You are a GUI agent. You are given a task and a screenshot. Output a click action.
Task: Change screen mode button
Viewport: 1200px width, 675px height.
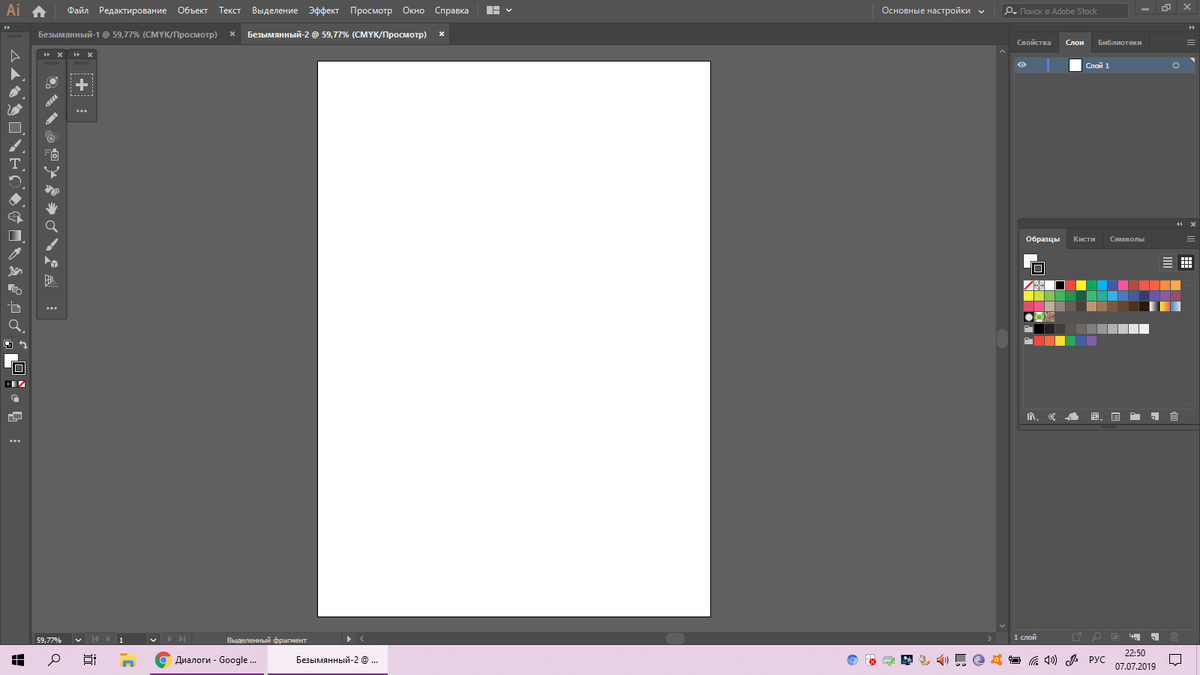[15, 416]
